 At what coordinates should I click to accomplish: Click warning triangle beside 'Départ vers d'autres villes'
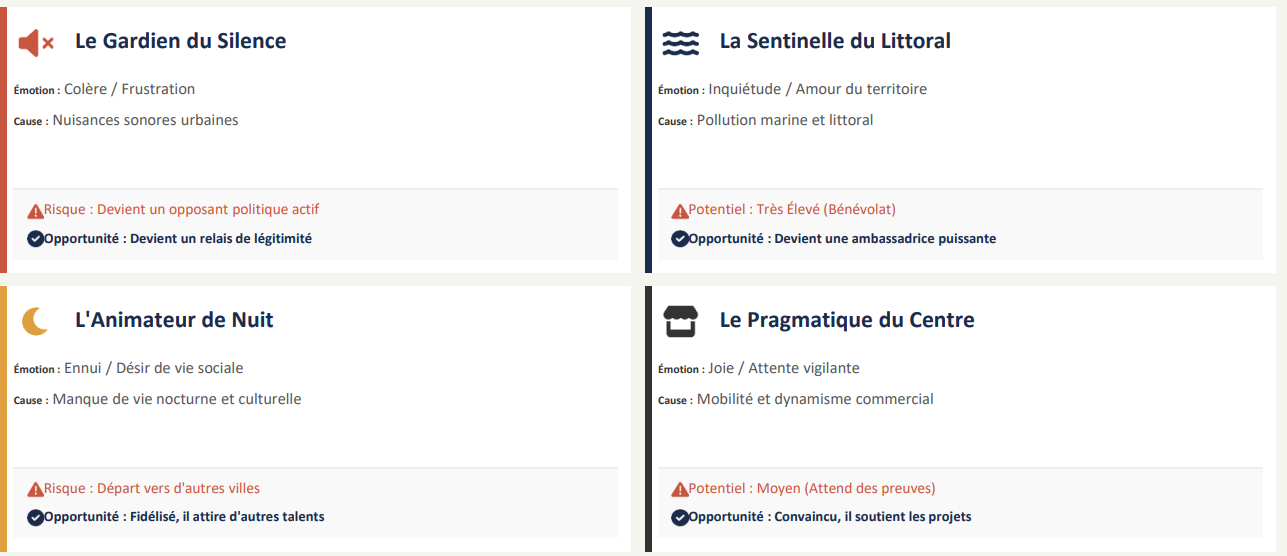(36, 490)
